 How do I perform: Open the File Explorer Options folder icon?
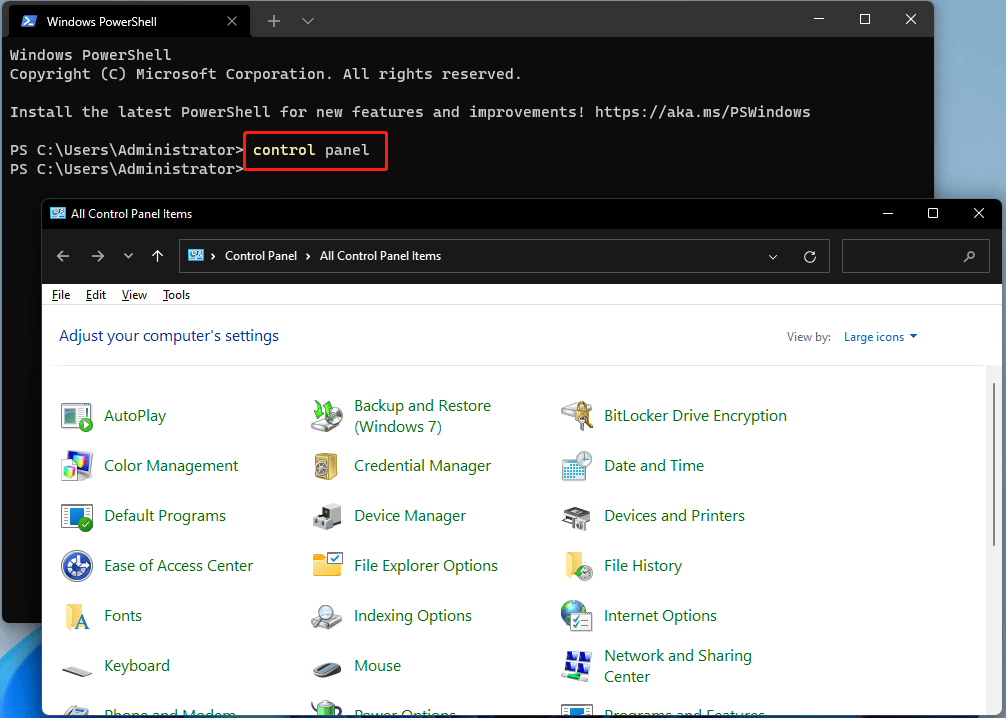click(327, 565)
